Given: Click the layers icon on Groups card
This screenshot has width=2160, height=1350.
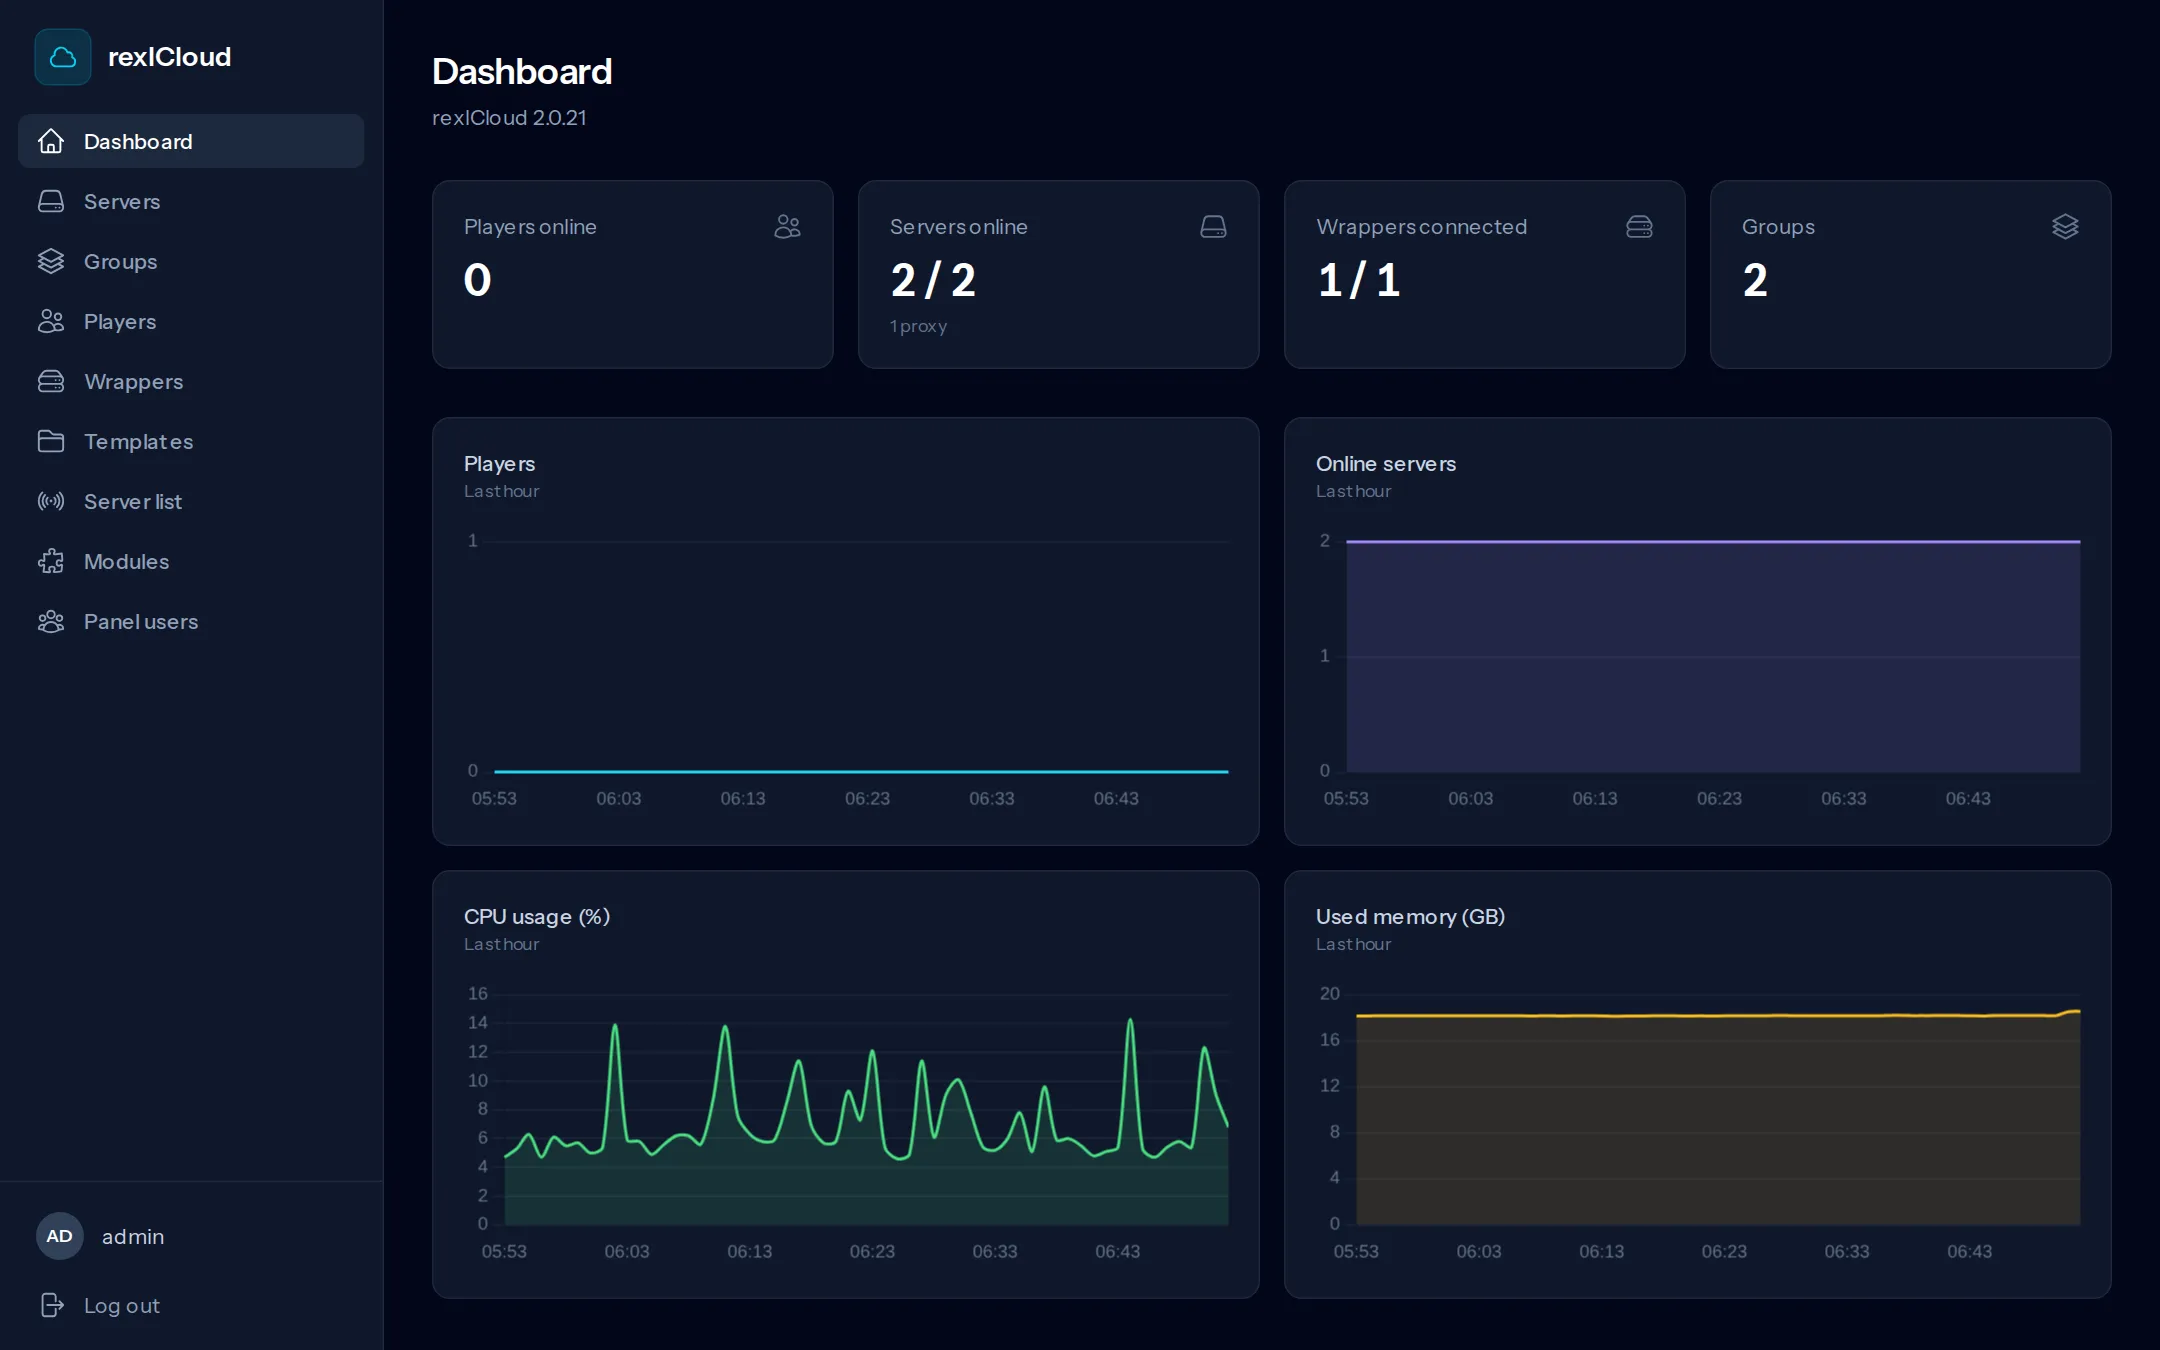Looking at the screenshot, I should 2066,227.
